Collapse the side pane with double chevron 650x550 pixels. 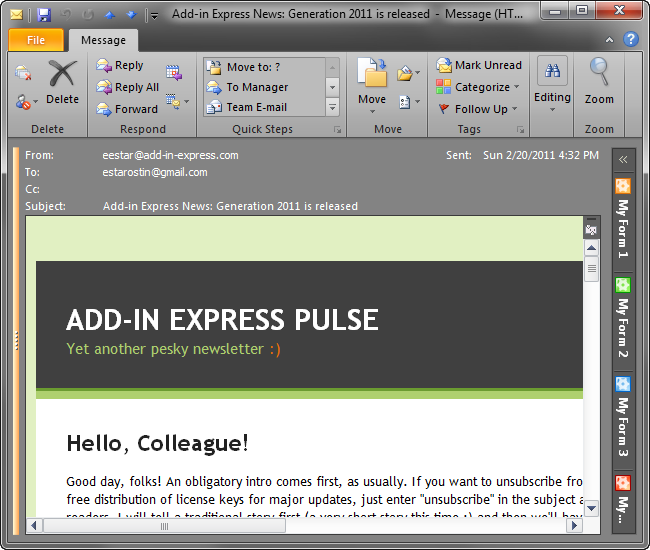[x=623, y=160]
